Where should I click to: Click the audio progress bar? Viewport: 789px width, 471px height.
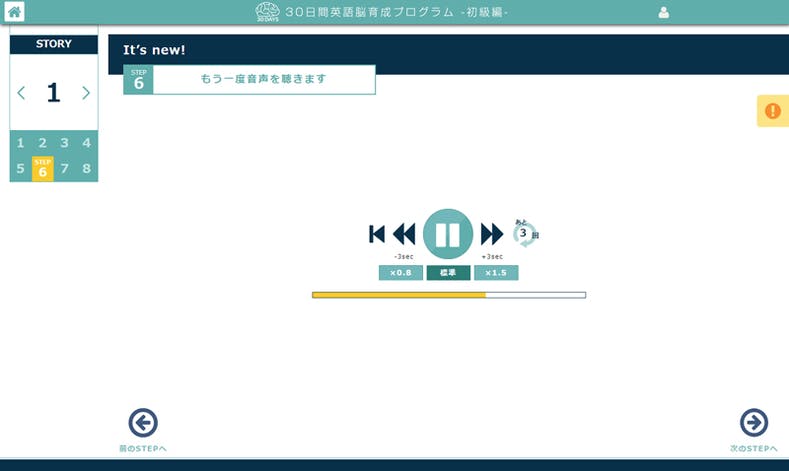pos(448,295)
